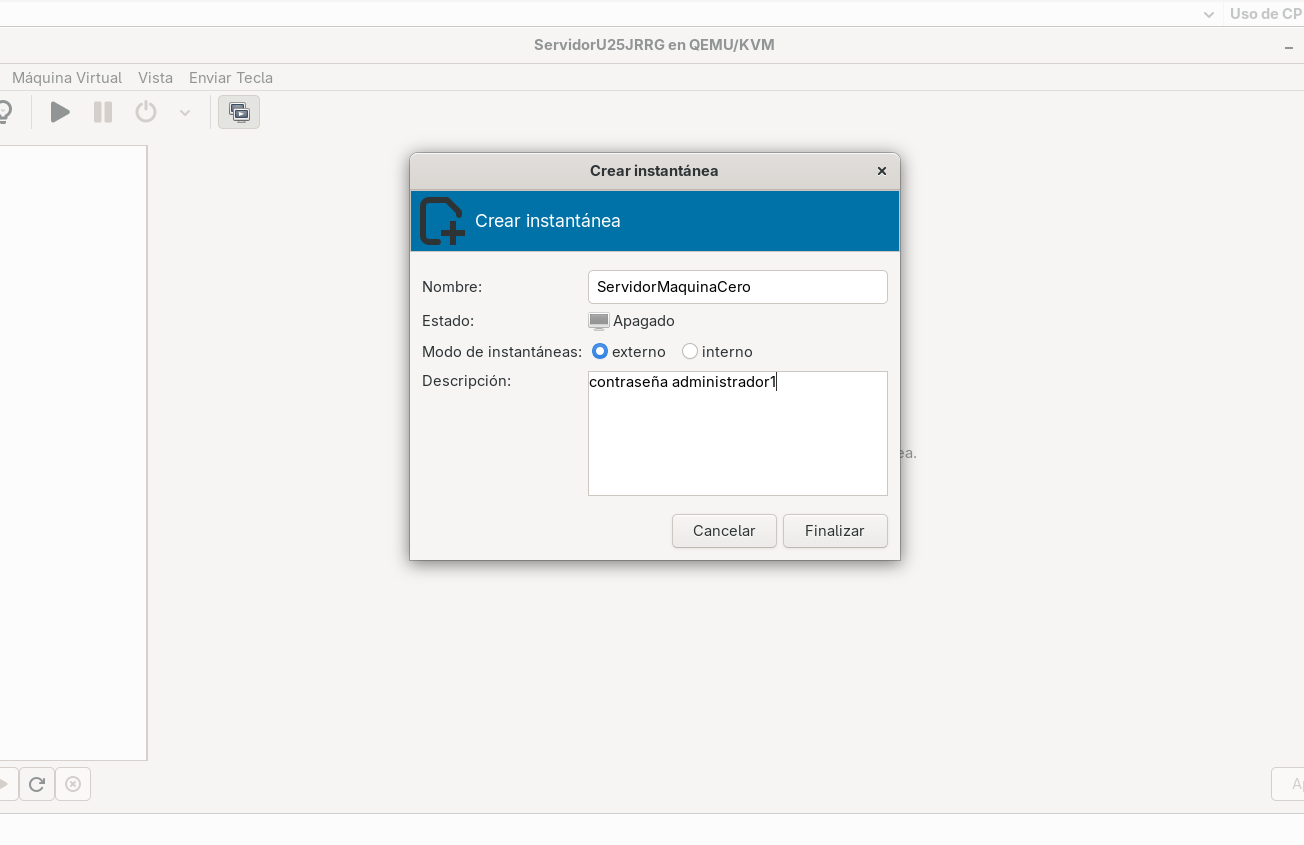
Task: Close the Crear instantánea dialog
Action: 882,171
